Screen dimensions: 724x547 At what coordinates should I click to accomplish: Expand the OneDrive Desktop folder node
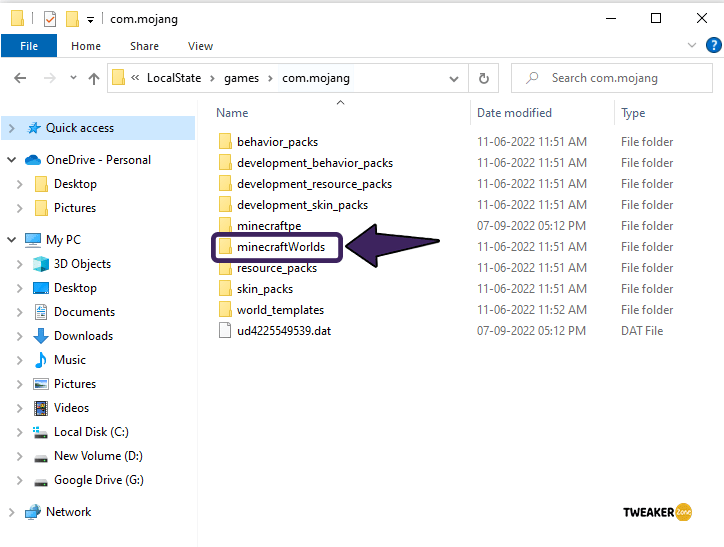pos(19,184)
